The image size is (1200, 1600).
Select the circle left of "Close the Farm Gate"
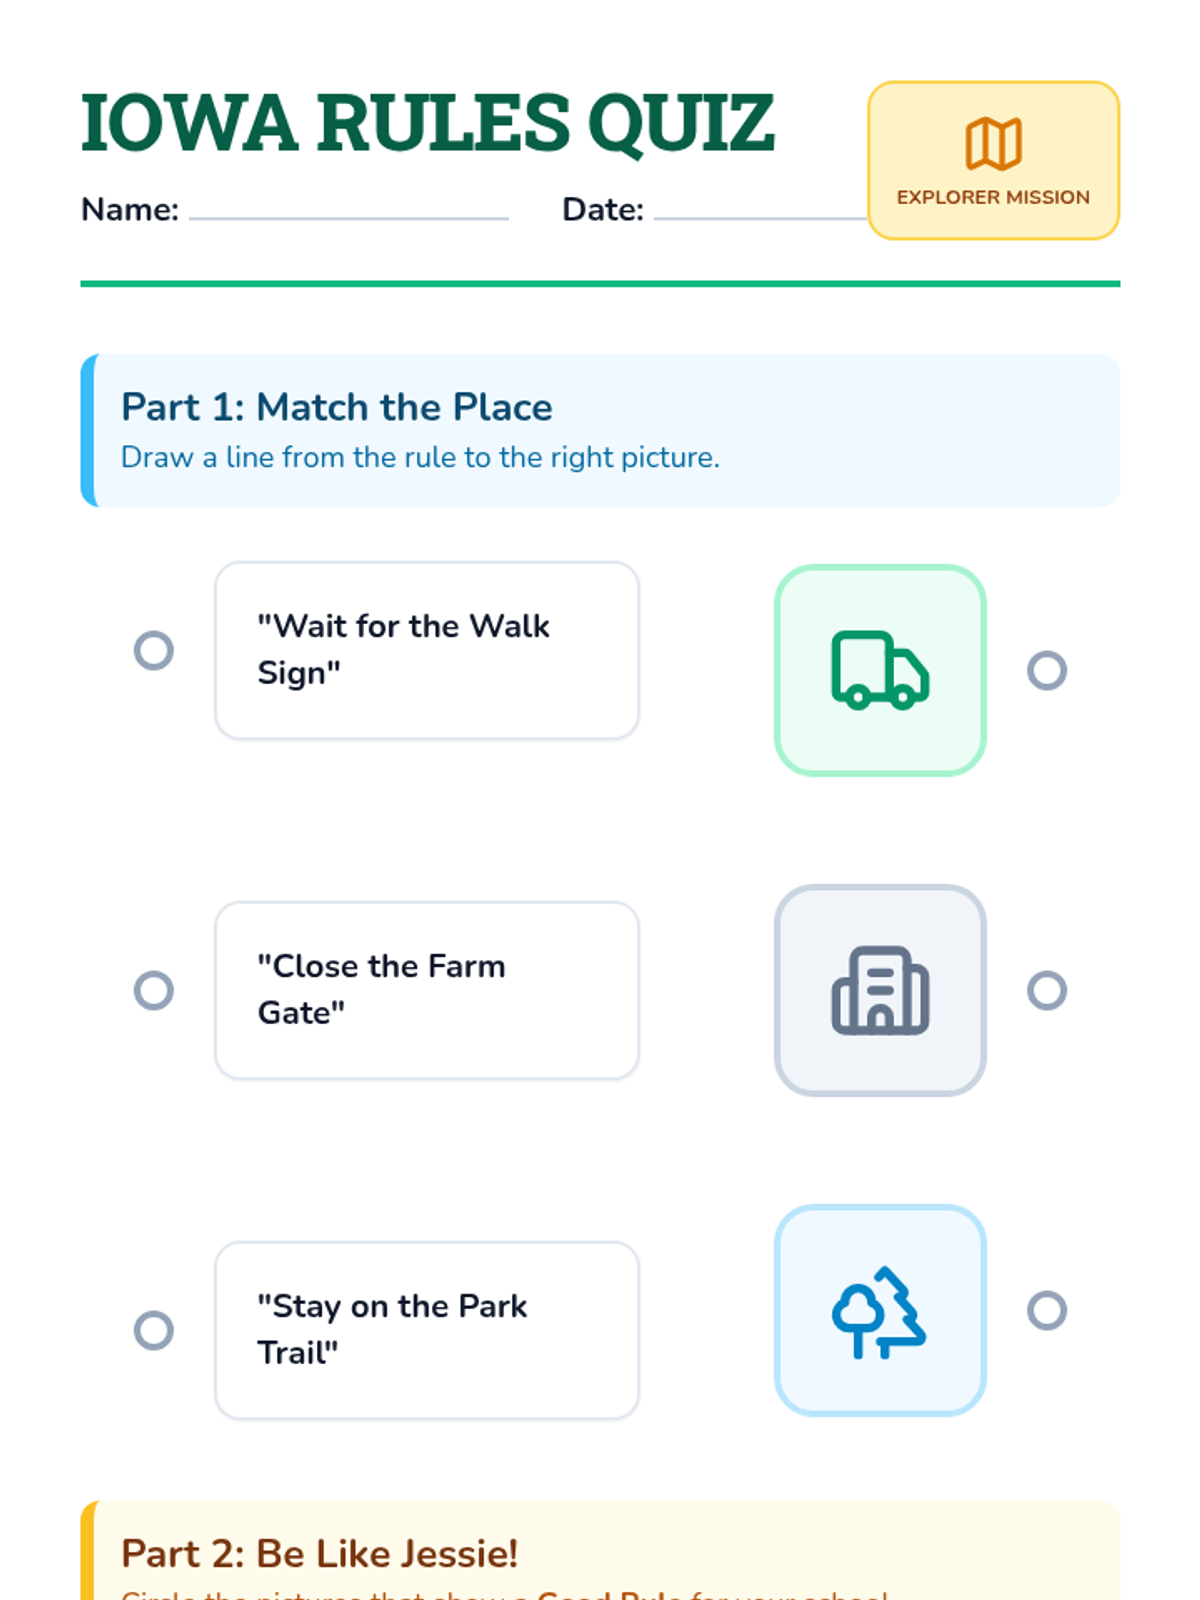154,990
